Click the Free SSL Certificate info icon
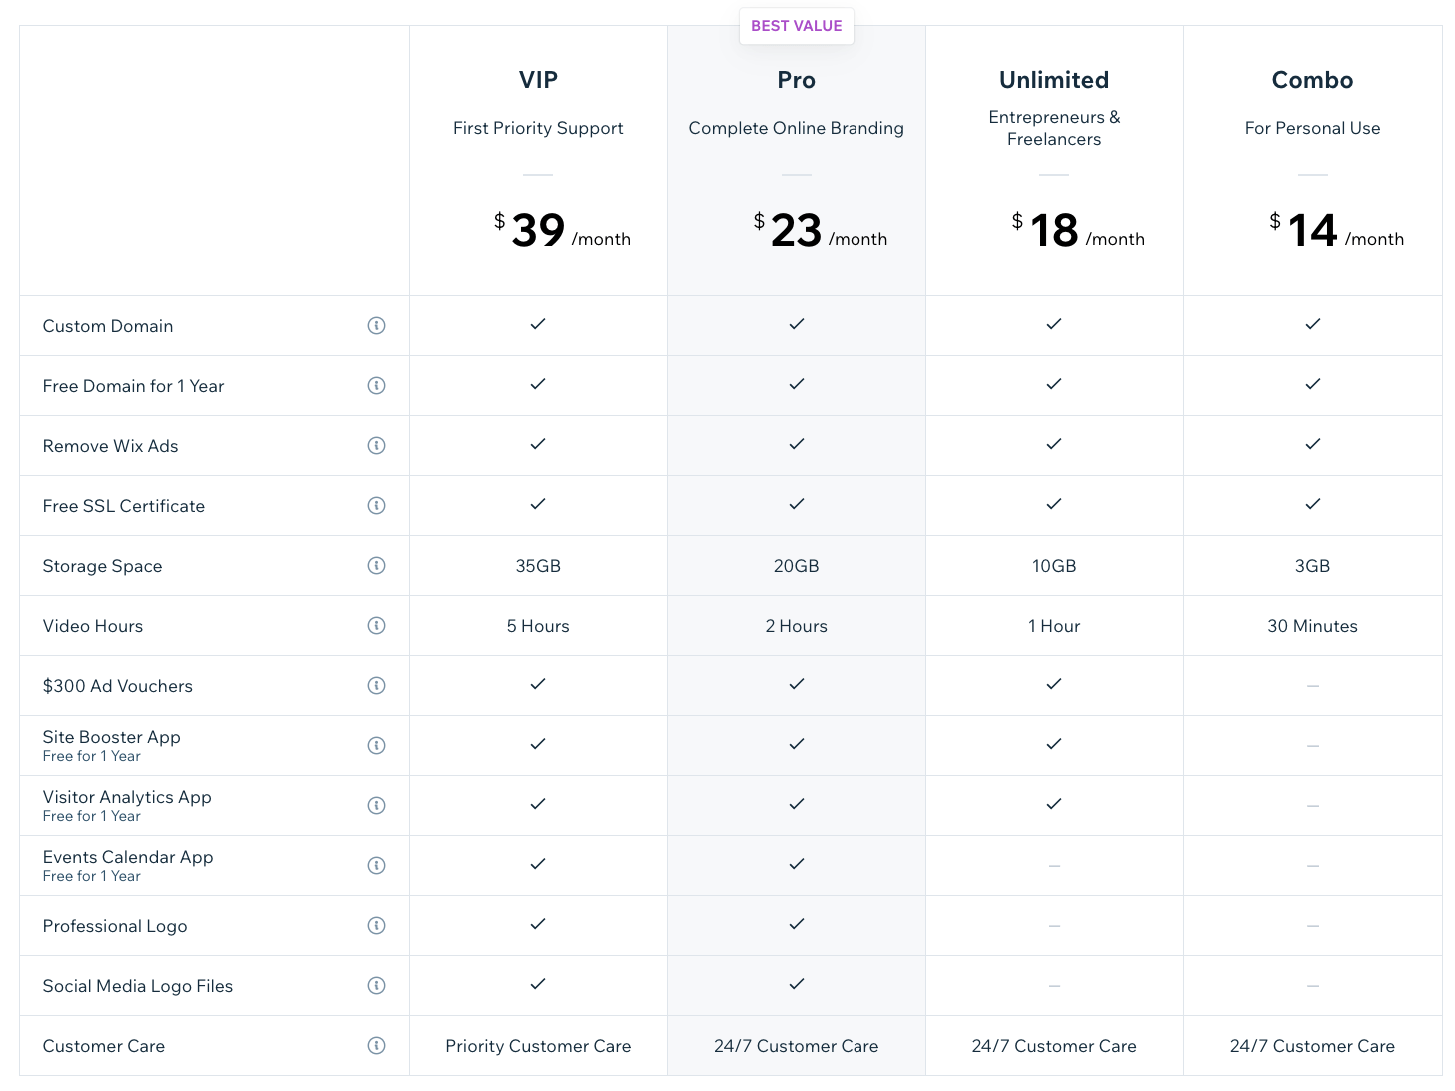 coord(377,505)
